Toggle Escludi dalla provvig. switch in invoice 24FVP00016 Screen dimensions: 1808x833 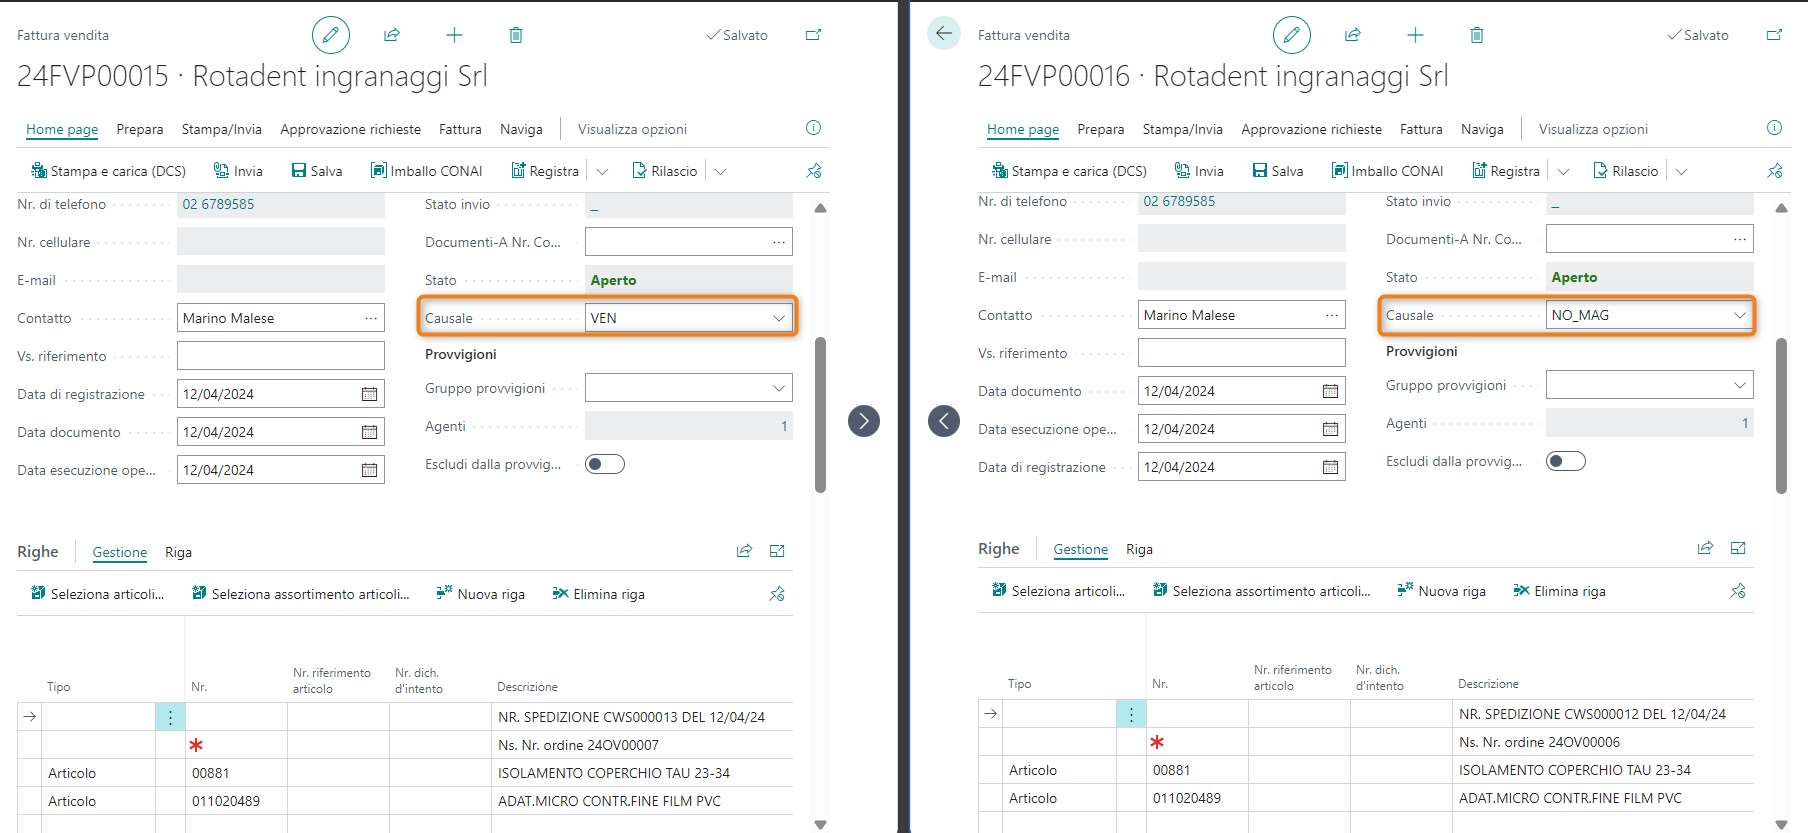1565,461
